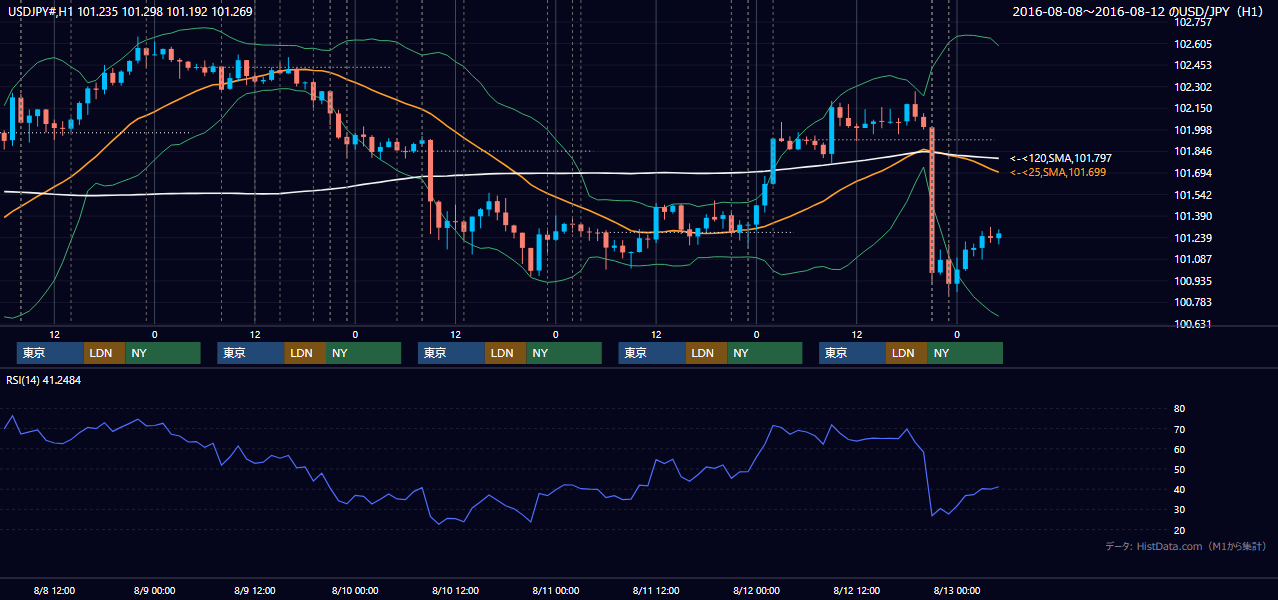Viewport: 1278px width, 600px height.
Task: Click the 8/9 00:00 time axis label
Action: pos(154,590)
